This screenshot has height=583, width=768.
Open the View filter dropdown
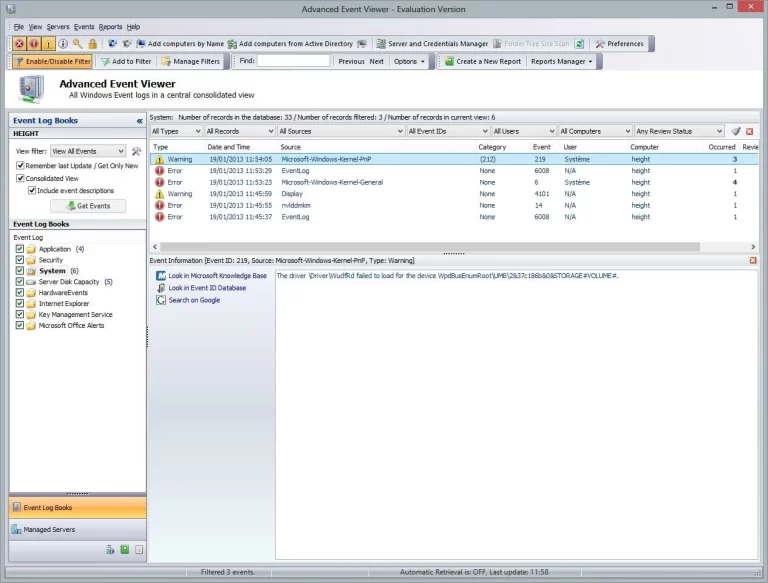pyautogui.click(x=88, y=151)
